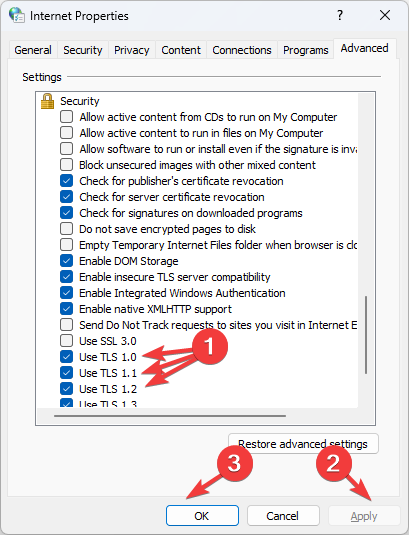The height and width of the screenshot is (535, 409).
Task: Check Do not save encrypted pages to disk
Action: [x=67, y=229]
